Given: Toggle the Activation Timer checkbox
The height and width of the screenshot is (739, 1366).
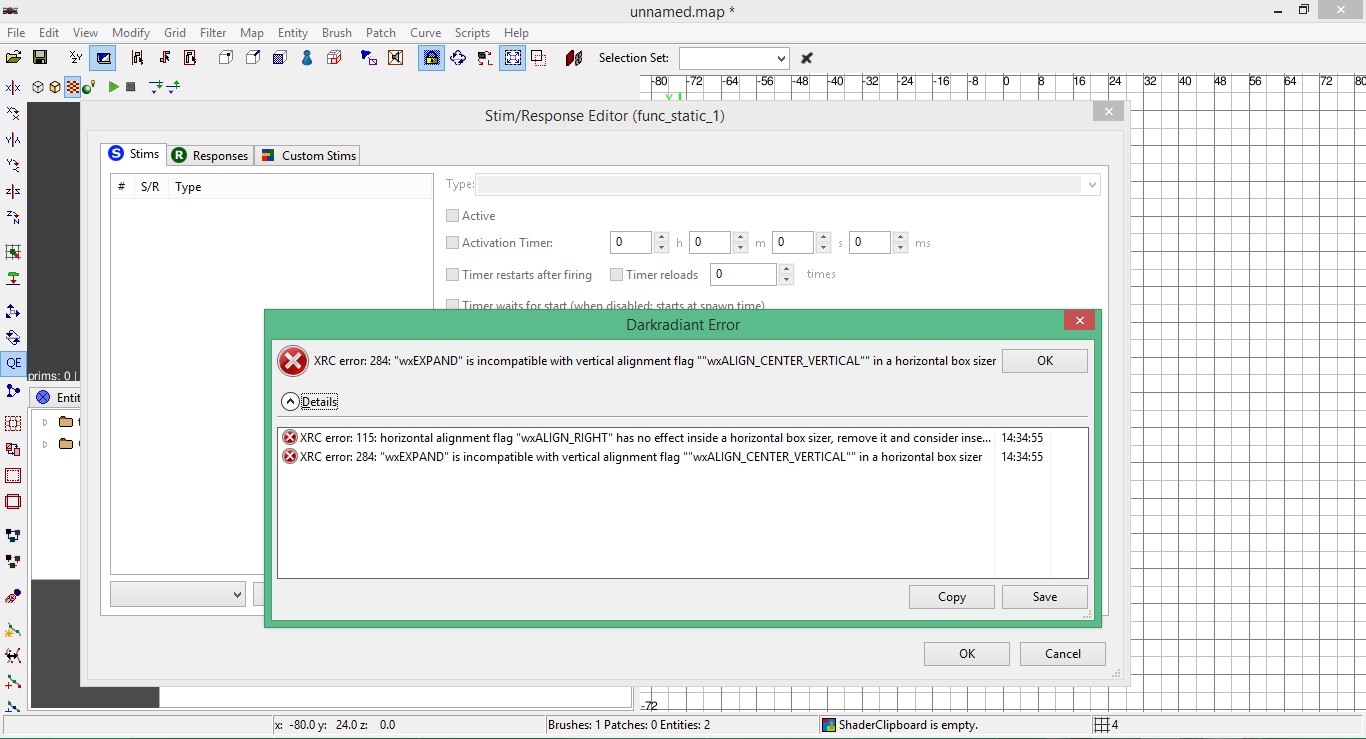Looking at the screenshot, I should [453, 243].
